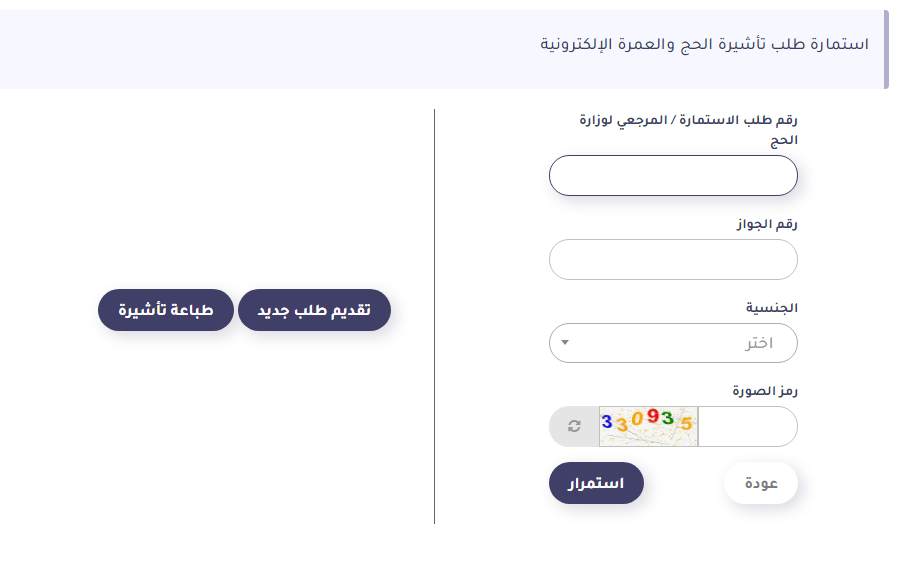
Task: Click the 'عودة' back button
Action: (x=761, y=483)
